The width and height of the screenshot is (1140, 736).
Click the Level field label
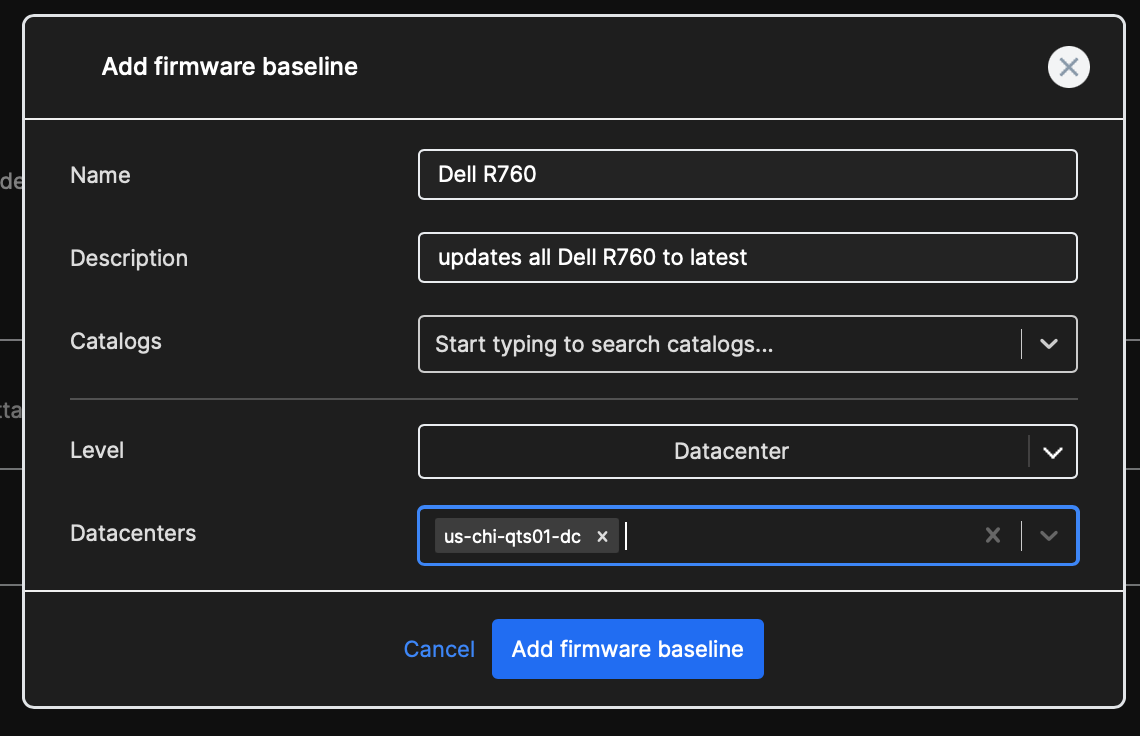tap(97, 450)
